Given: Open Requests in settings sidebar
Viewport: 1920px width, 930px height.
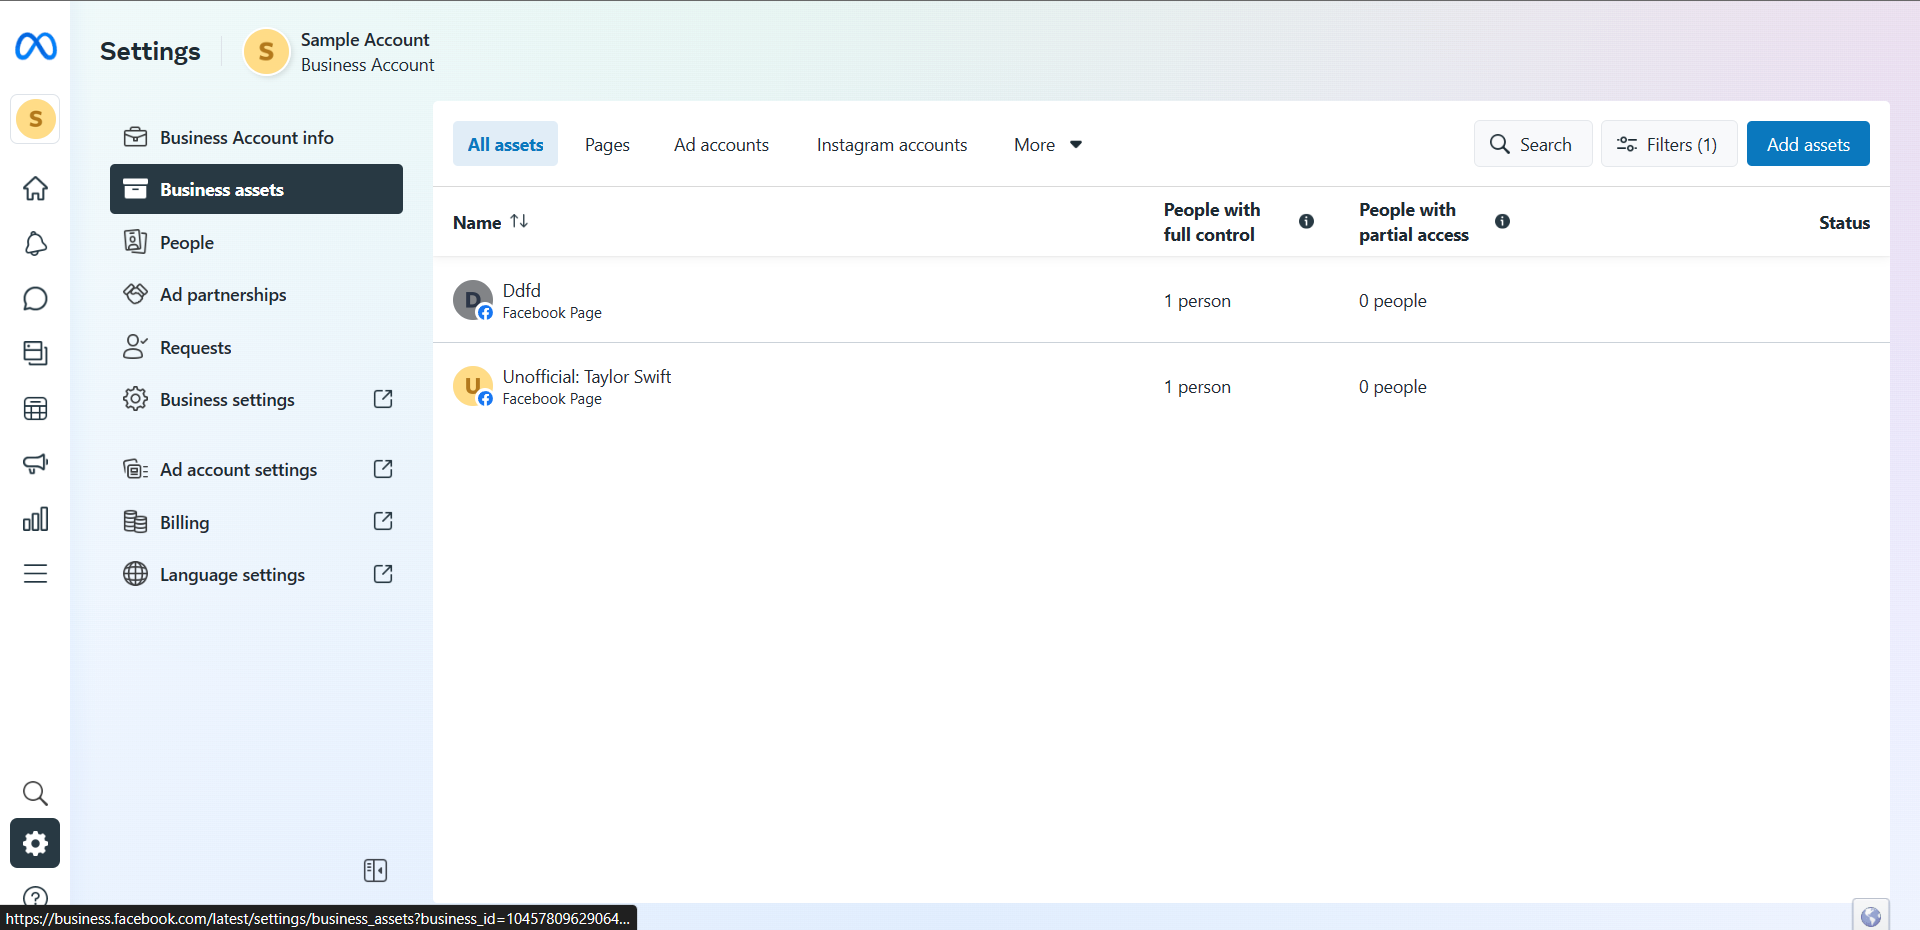Looking at the screenshot, I should tap(256, 347).
